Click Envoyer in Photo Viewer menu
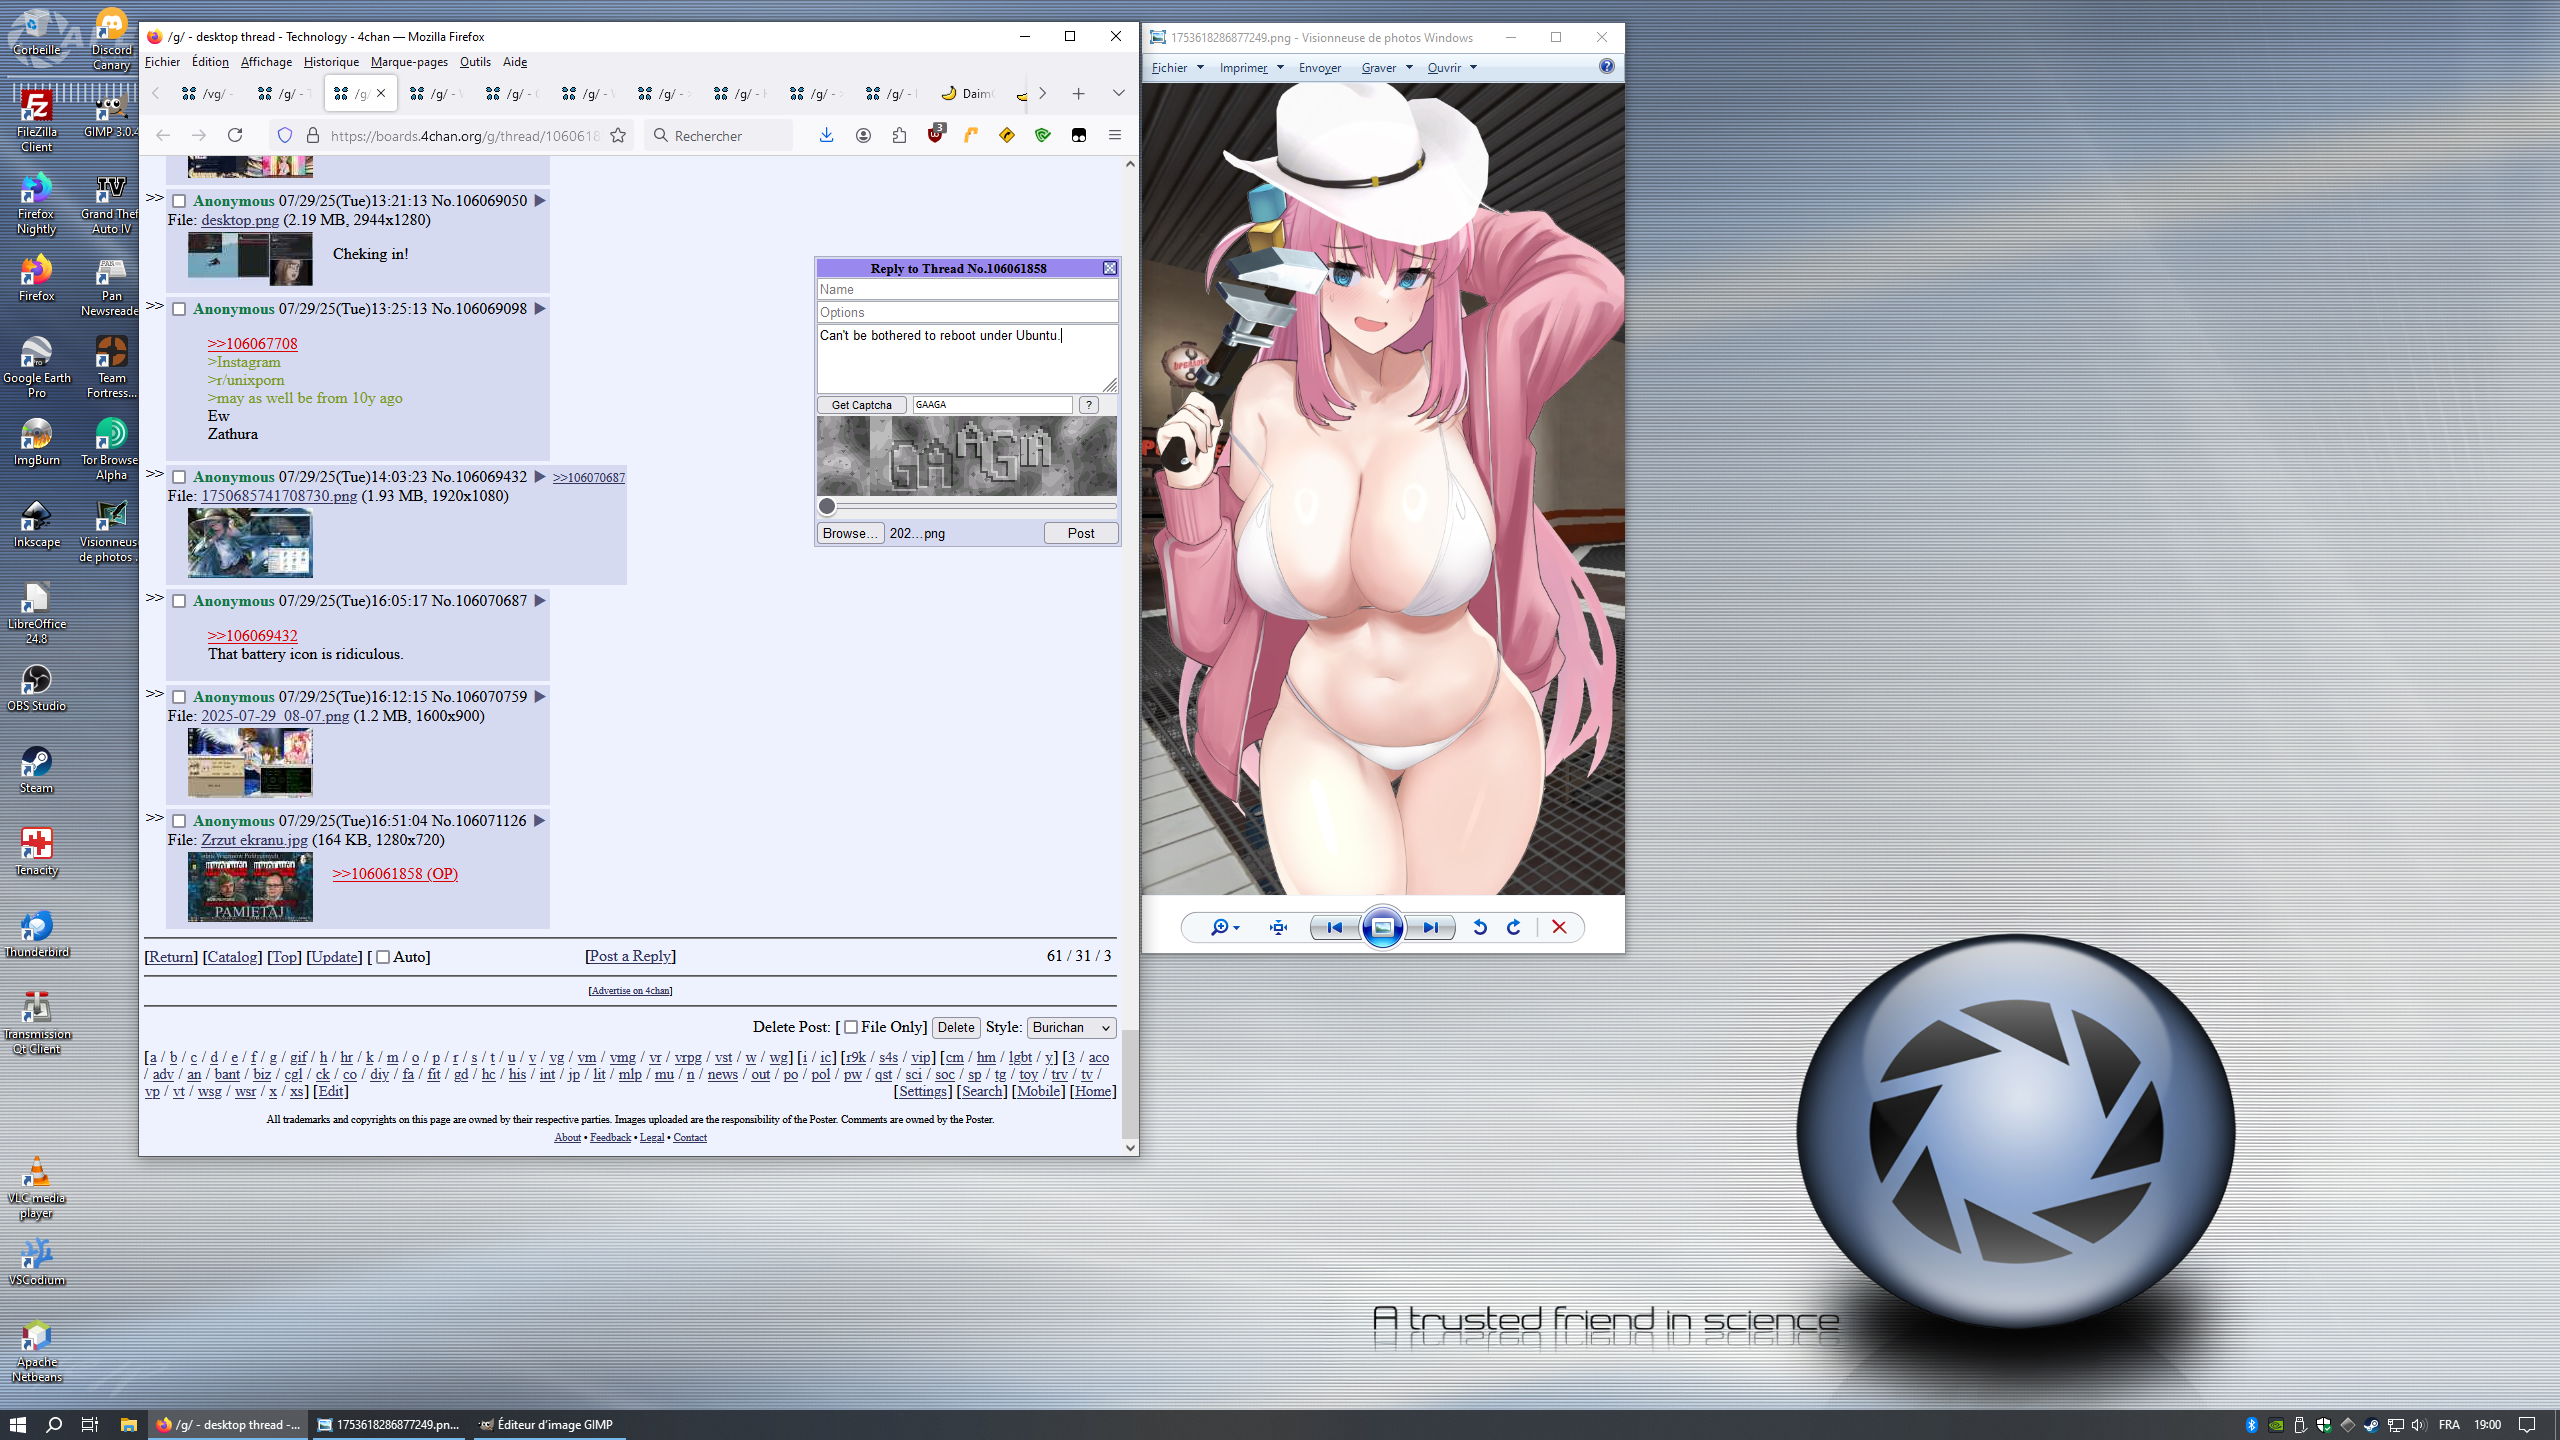Screen dimensions: 2560x1440 click(1319, 67)
